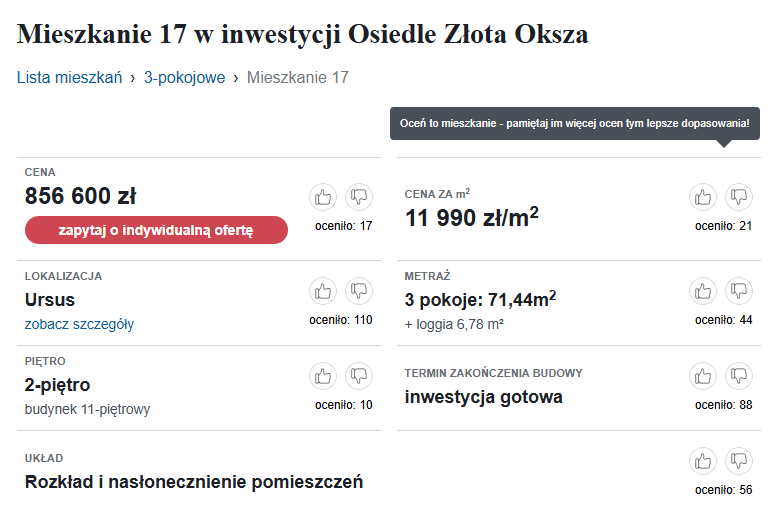This screenshot has height=513, width=769.
Task: Thumbs down the Ursus location
Action: pos(359,291)
